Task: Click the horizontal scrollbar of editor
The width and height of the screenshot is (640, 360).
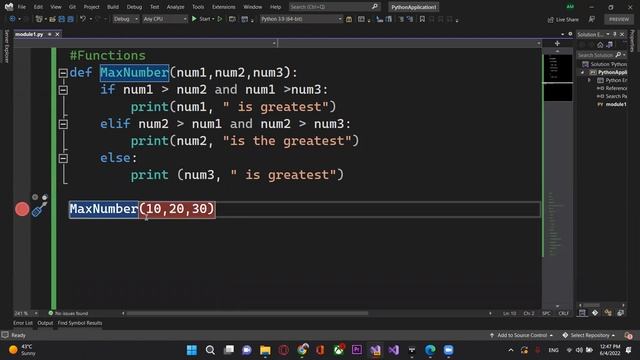Action: tap(247, 313)
